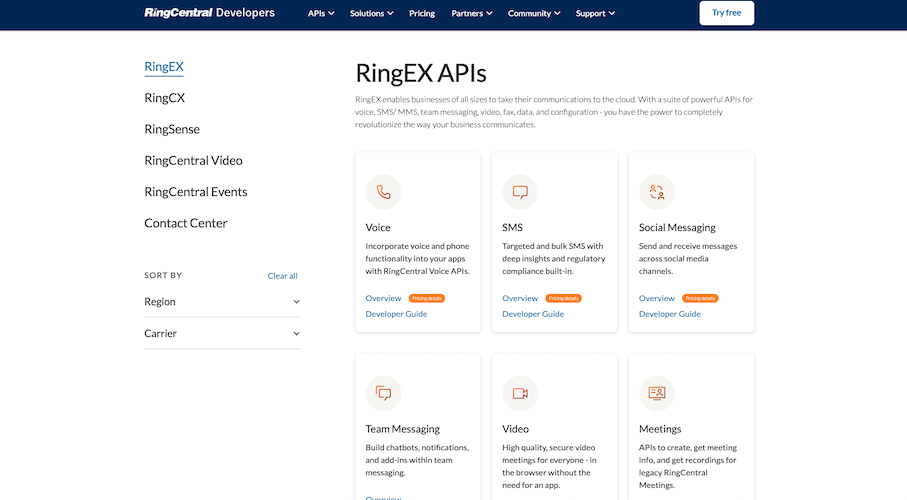The width and height of the screenshot is (907, 500).
Task: Open the Social Messaging Developer Guide link
Action: [669, 314]
